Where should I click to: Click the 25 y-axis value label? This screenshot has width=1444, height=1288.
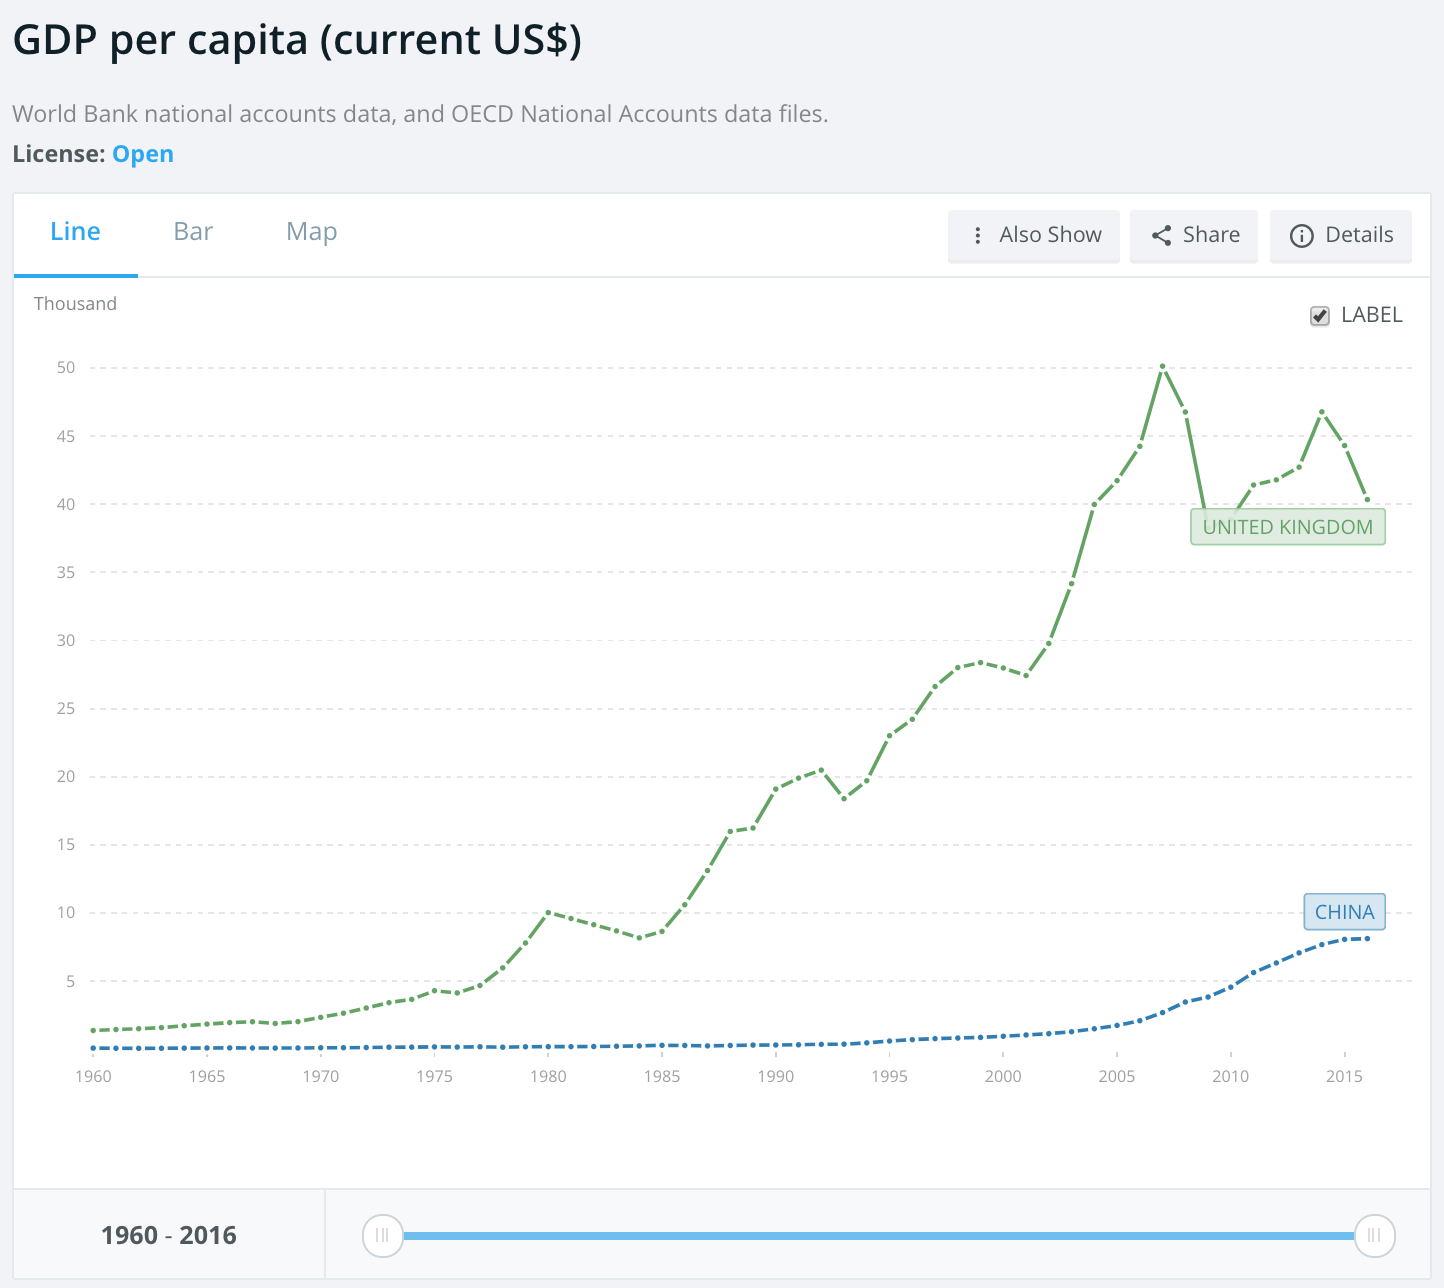pyautogui.click(x=66, y=709)
